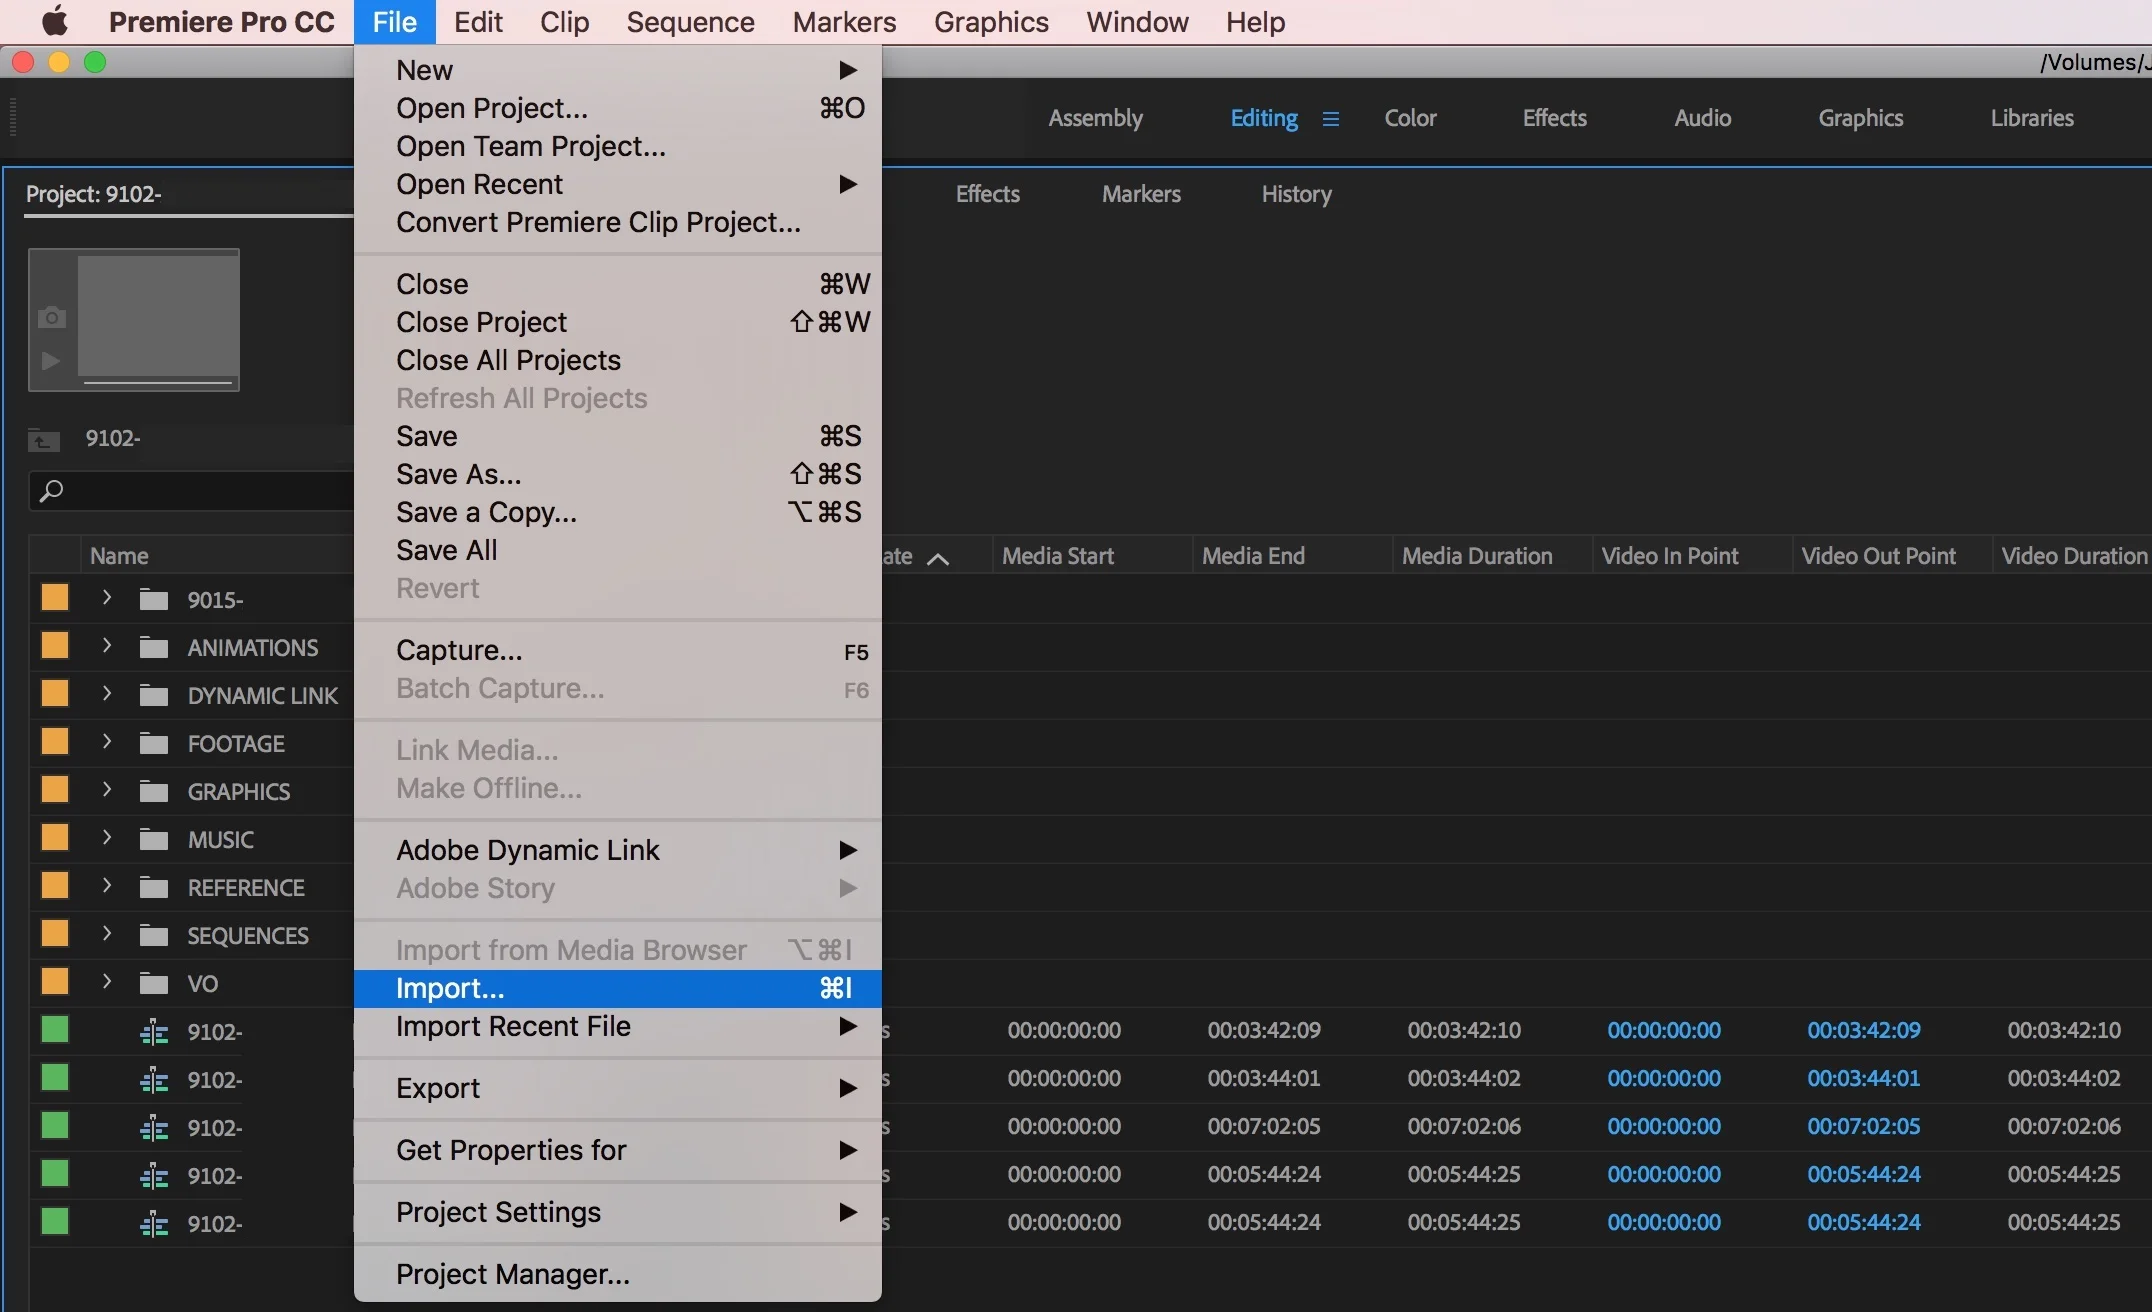The height and width of the screenshot is (1312, 2152).
Task: Sort by the Media Duration column header
Action: pyautogui.click(x=1476, y=556)
